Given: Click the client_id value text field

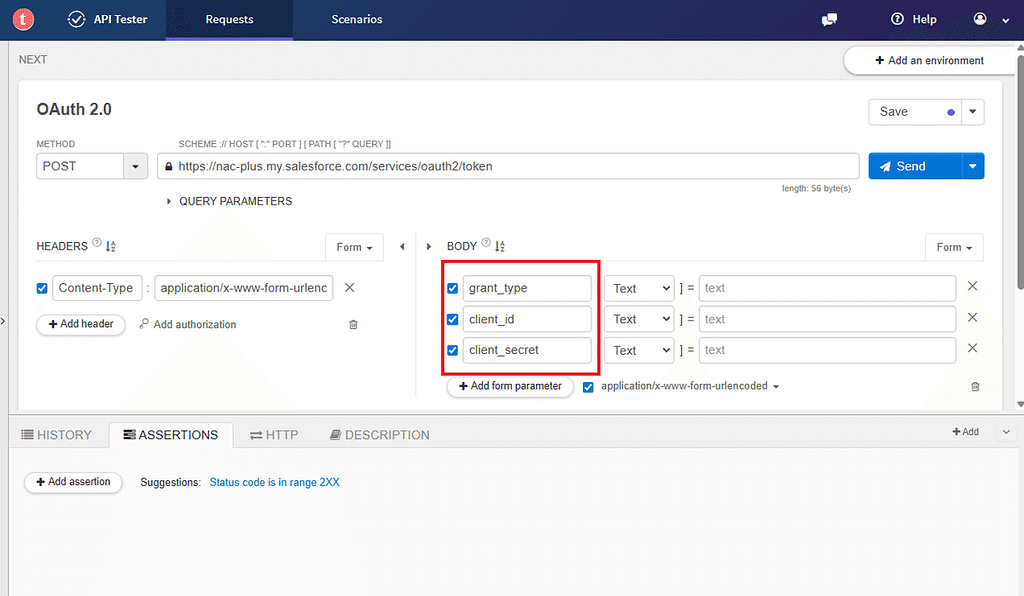Looking at the screenshot, I should (x=827, y=319).
